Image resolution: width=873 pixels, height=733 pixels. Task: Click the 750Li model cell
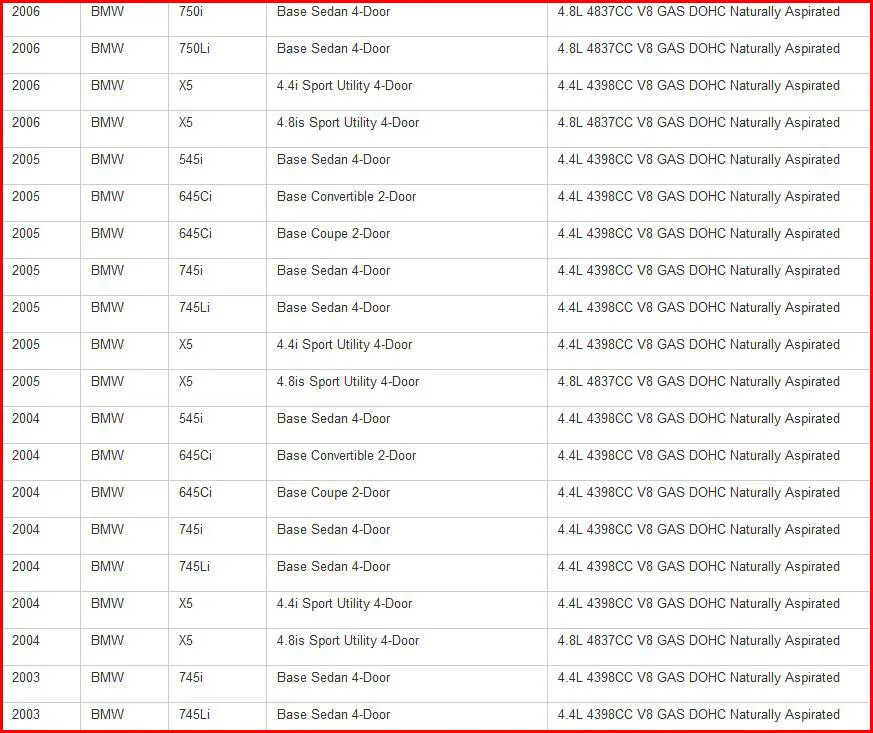[x=194, y=48]
